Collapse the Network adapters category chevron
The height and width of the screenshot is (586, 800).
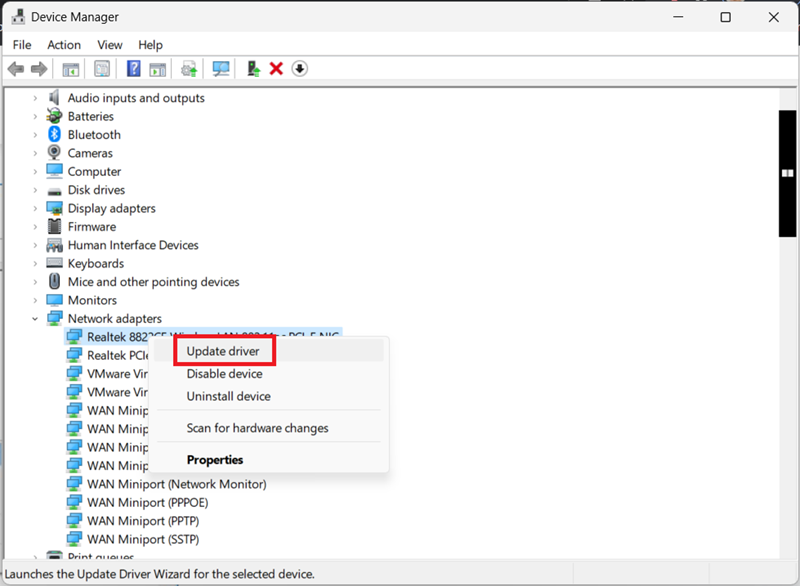coord(35,318)
